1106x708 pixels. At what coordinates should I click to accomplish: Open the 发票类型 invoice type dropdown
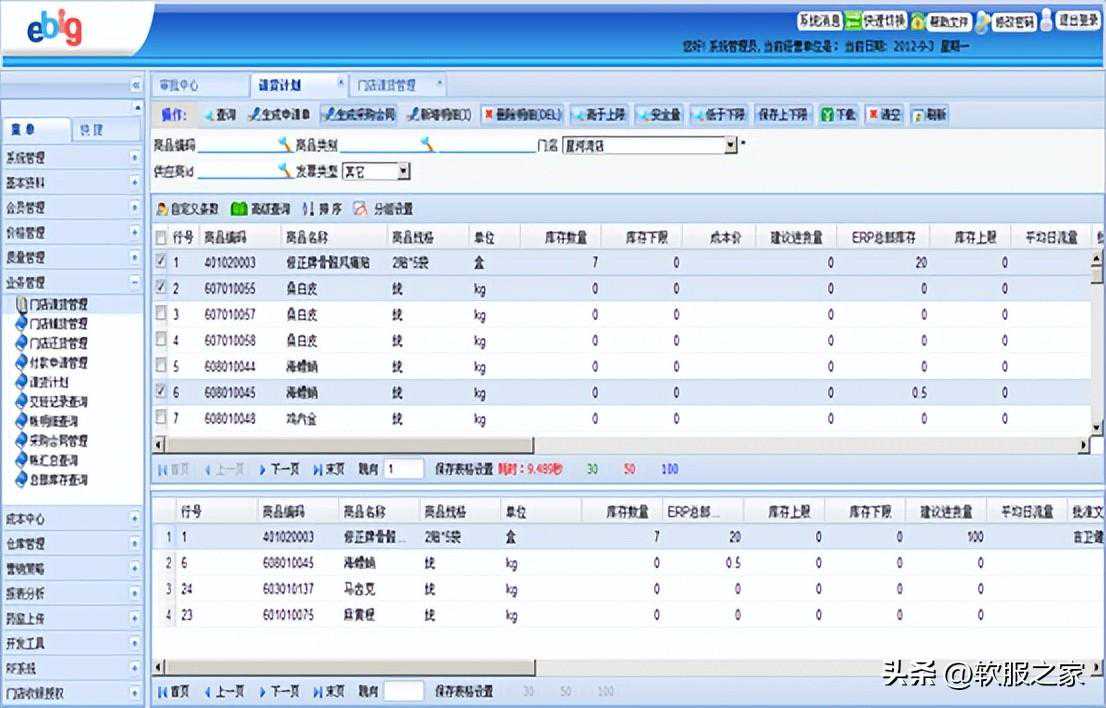[403, 172]
